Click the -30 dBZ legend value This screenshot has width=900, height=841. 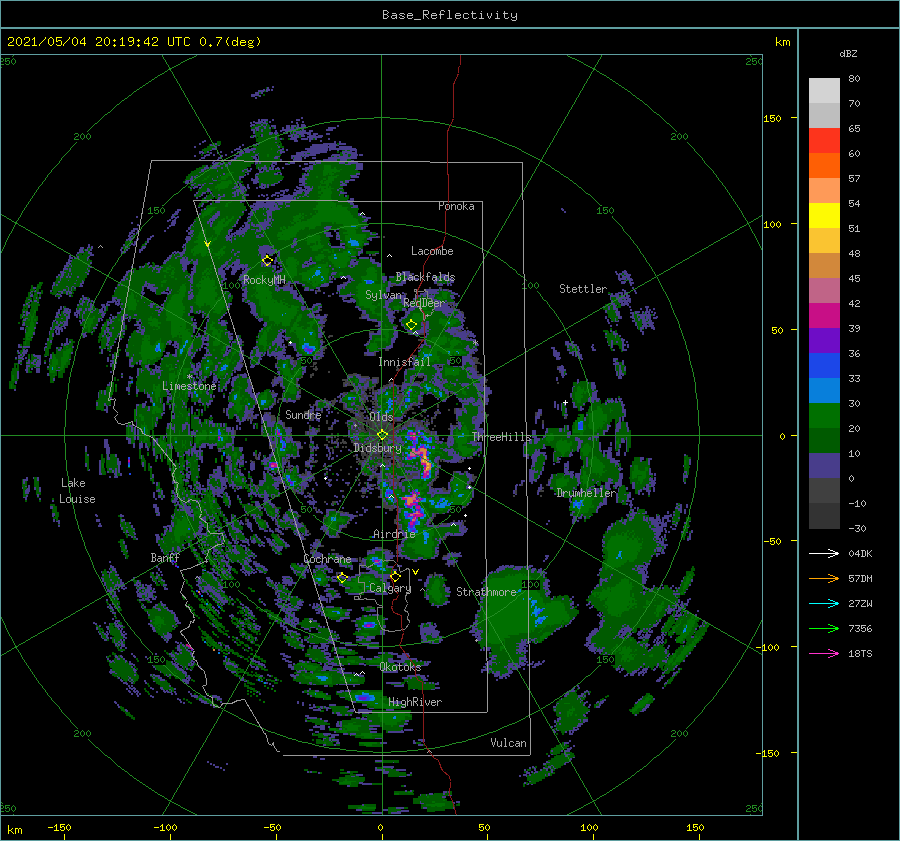point(857,529)
